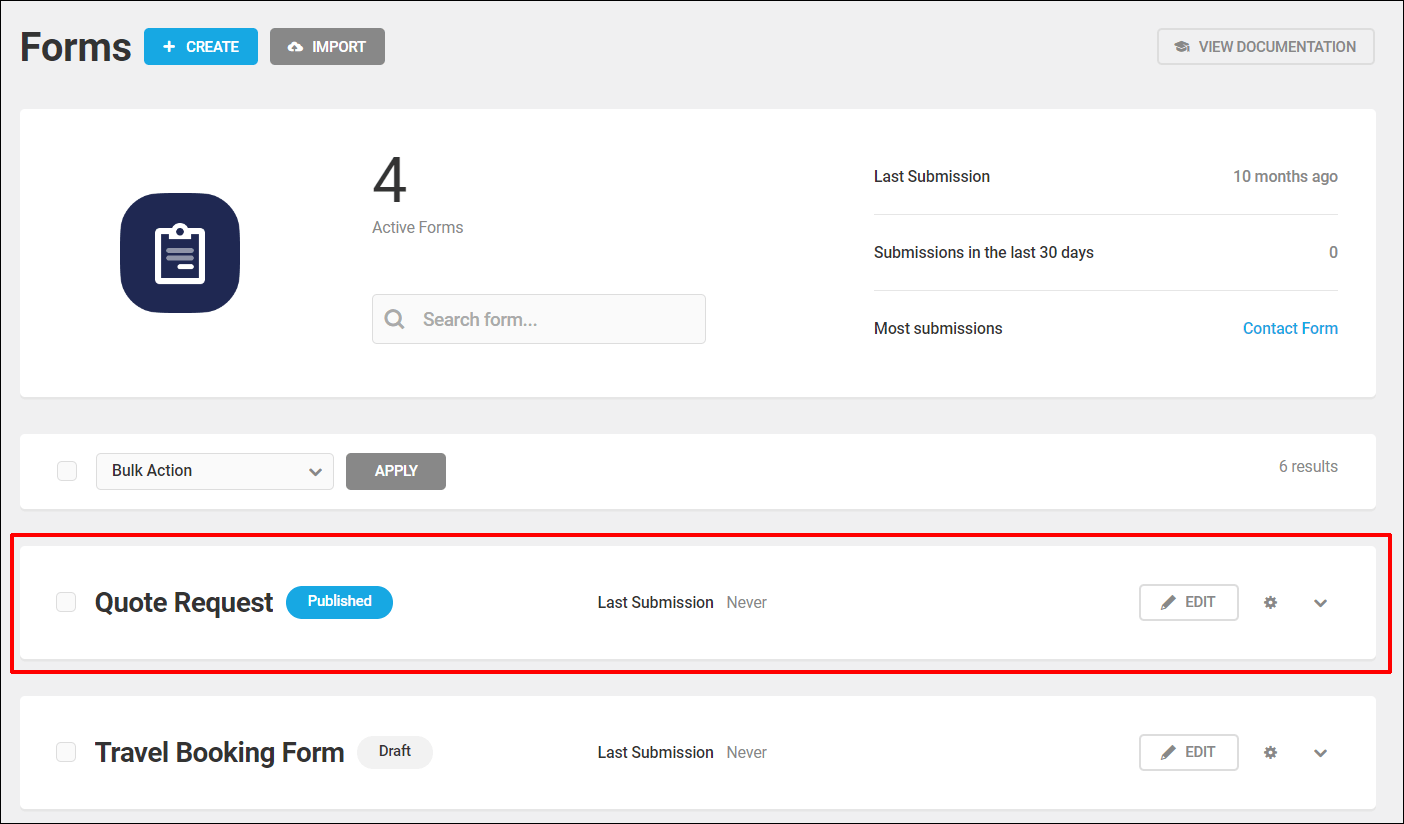Click the '6 results' count text

[x=1308, y=467]
